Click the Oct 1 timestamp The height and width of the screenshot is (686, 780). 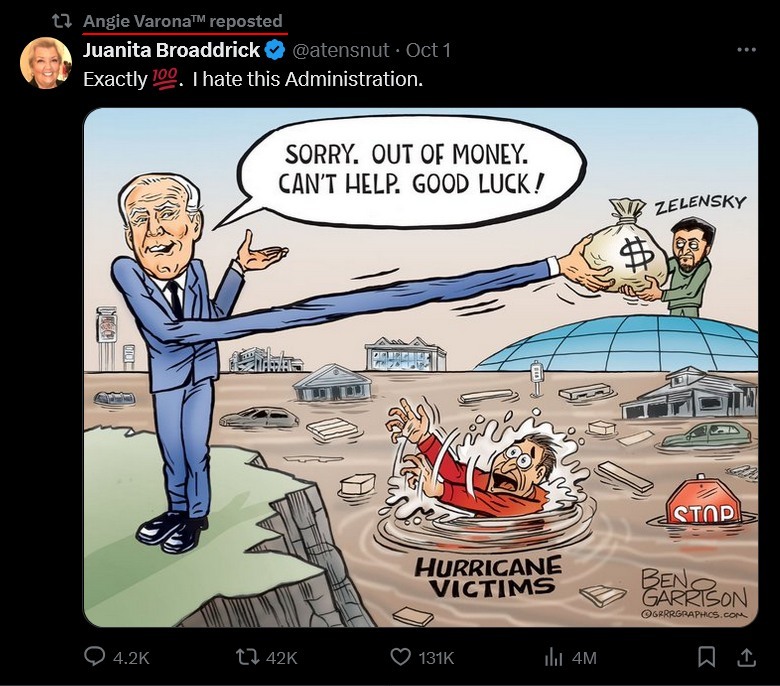tap(428, 50)
